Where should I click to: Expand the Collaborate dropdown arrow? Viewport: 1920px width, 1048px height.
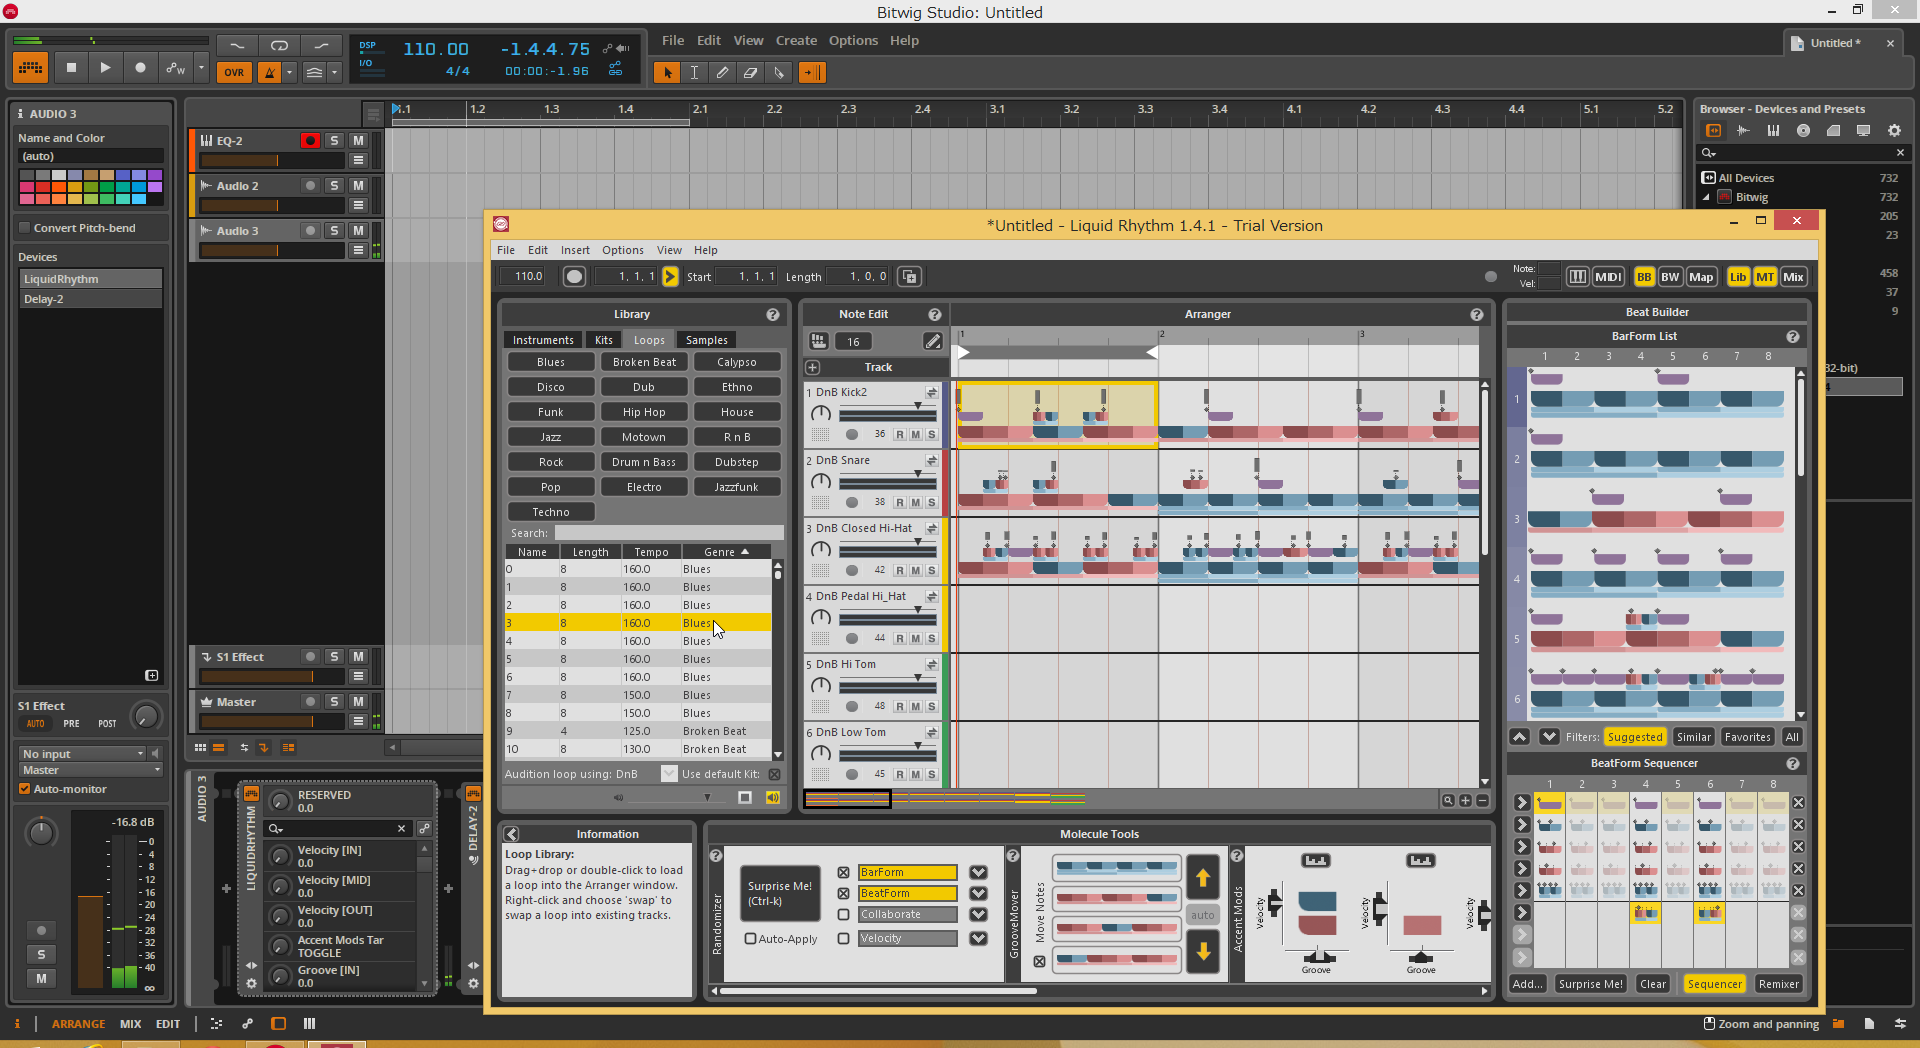click(978, 914)
